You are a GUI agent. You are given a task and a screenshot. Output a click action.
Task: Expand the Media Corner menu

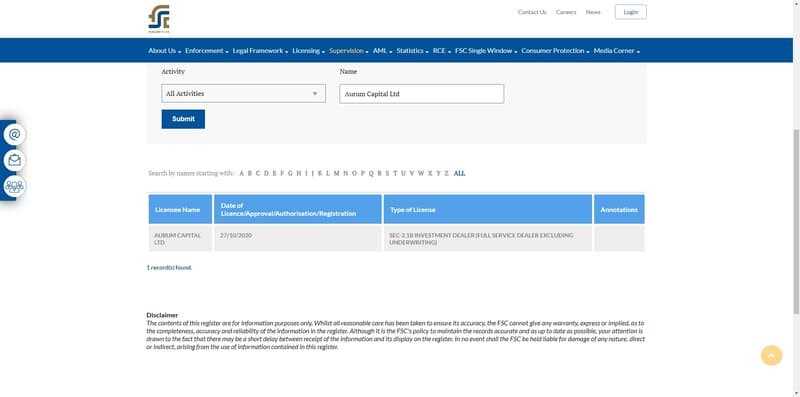pyautogui.click(x=616, y=51)
